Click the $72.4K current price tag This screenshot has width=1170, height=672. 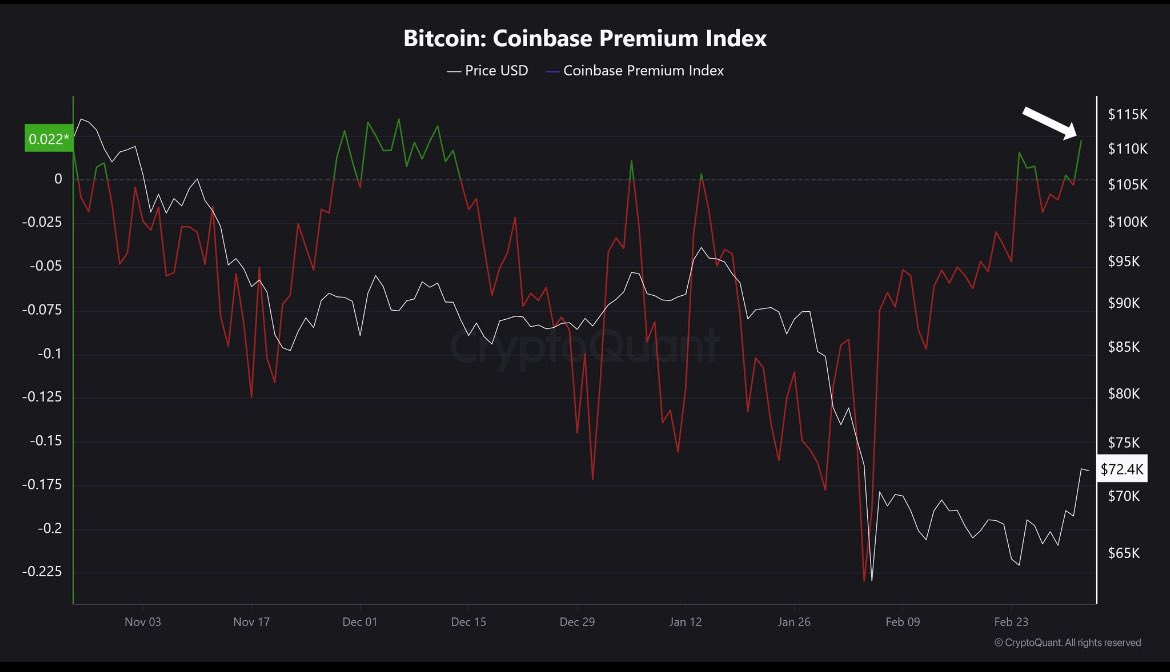(1121, 468)
